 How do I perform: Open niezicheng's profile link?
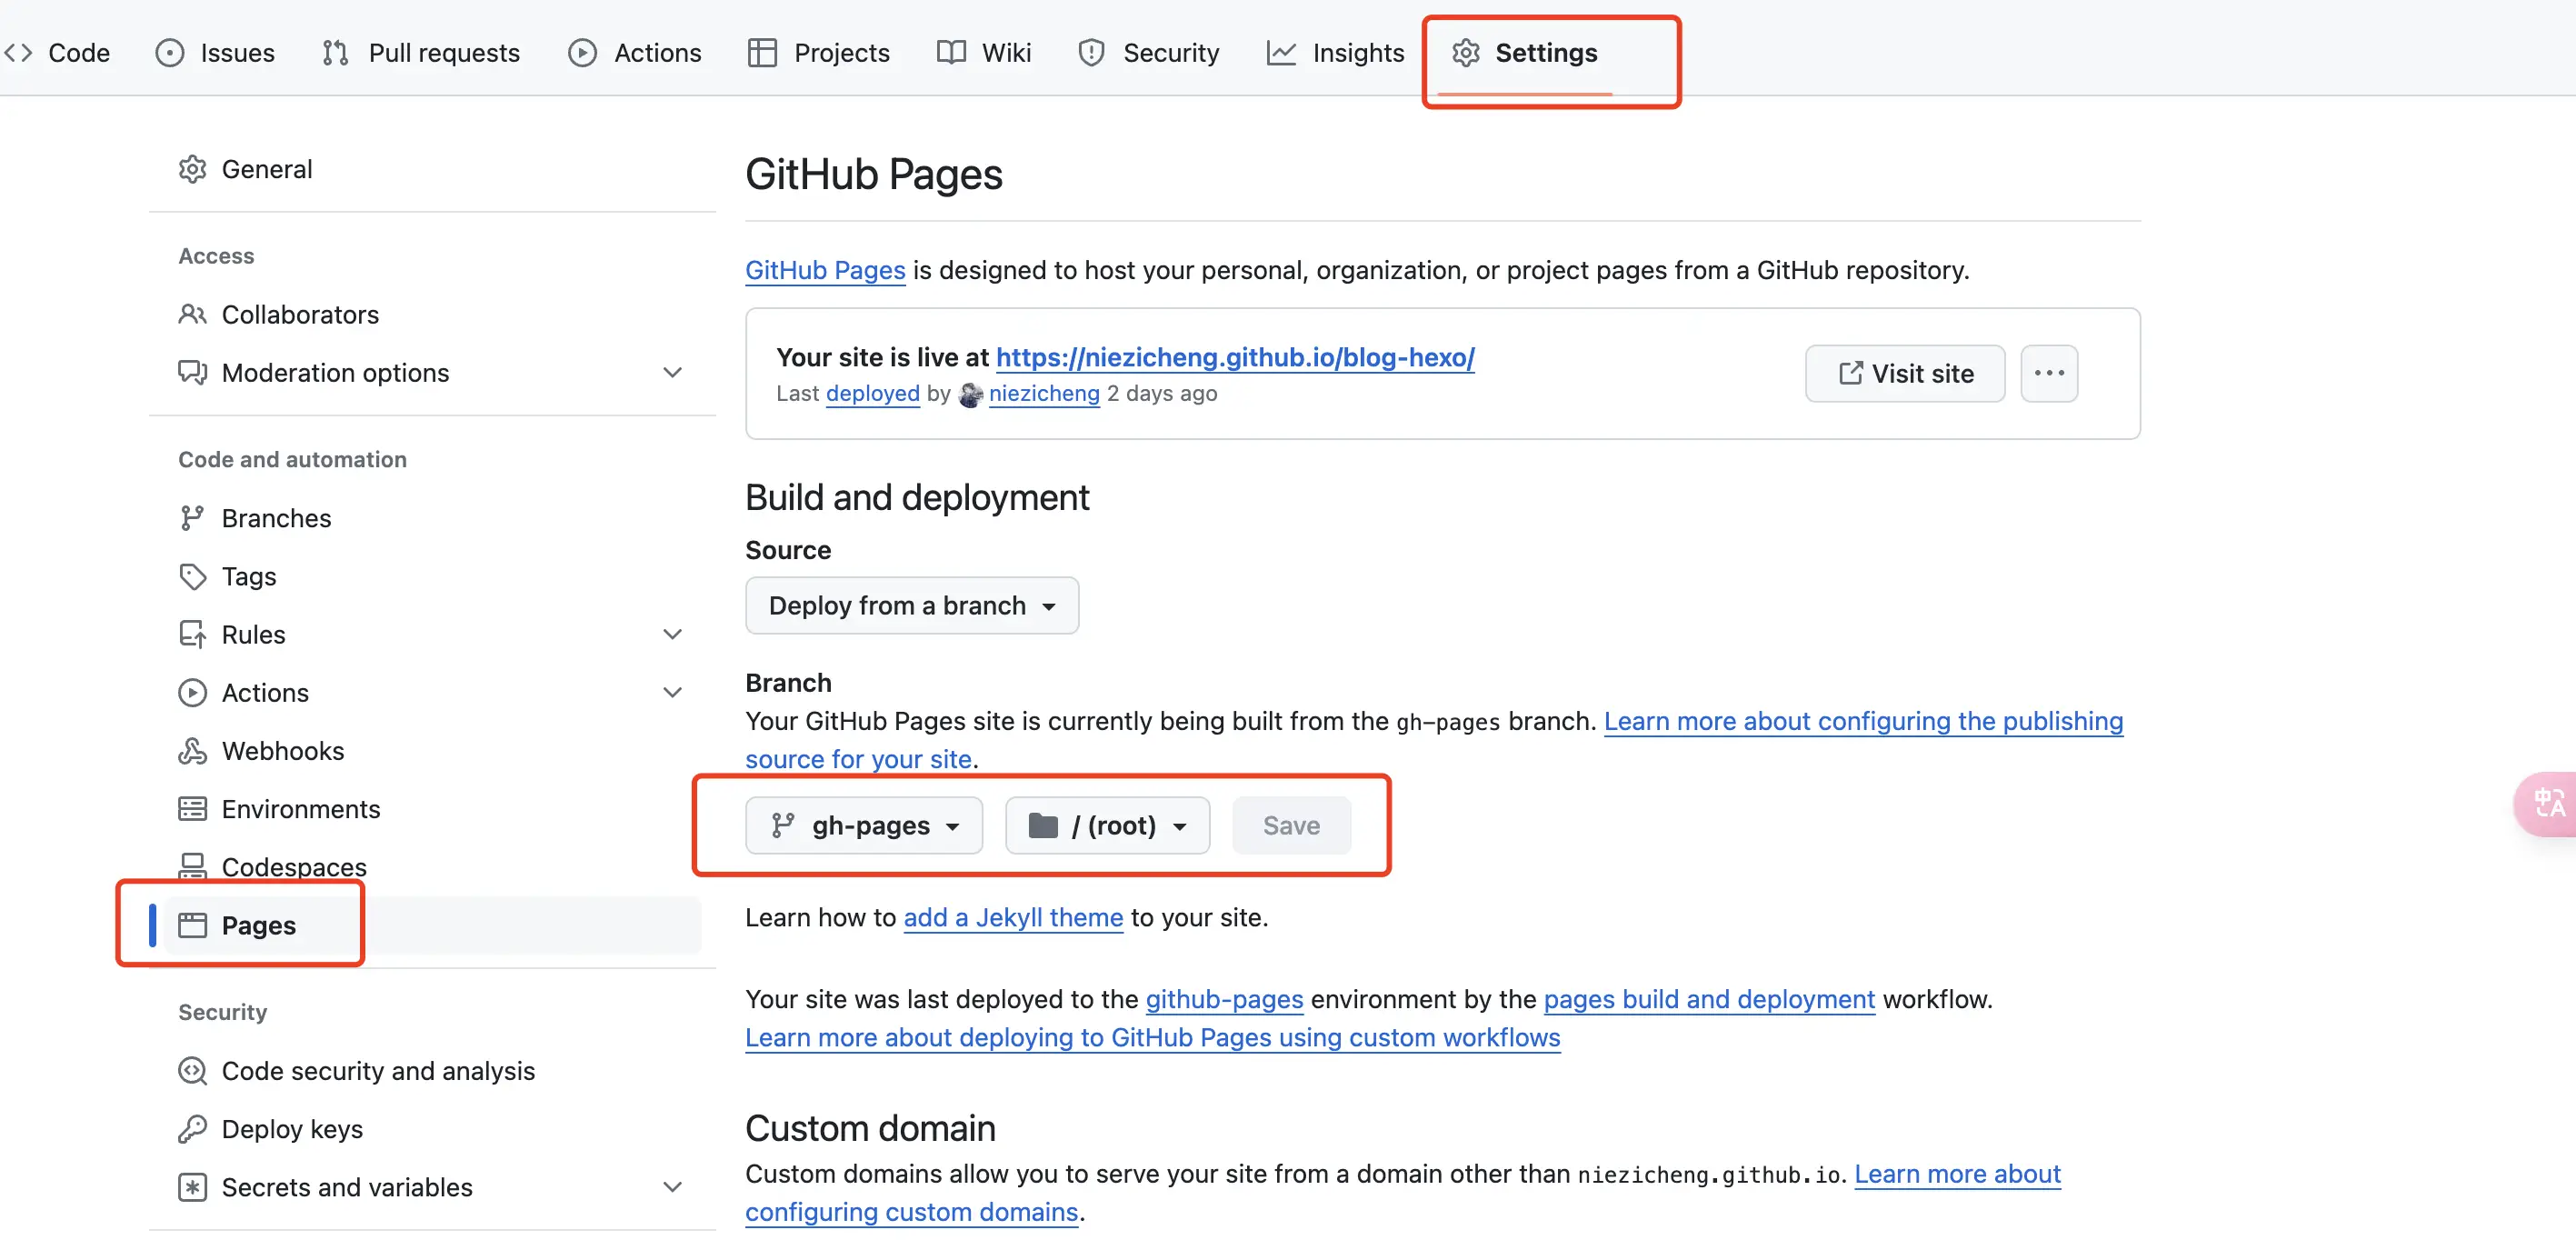[1044, 393]
